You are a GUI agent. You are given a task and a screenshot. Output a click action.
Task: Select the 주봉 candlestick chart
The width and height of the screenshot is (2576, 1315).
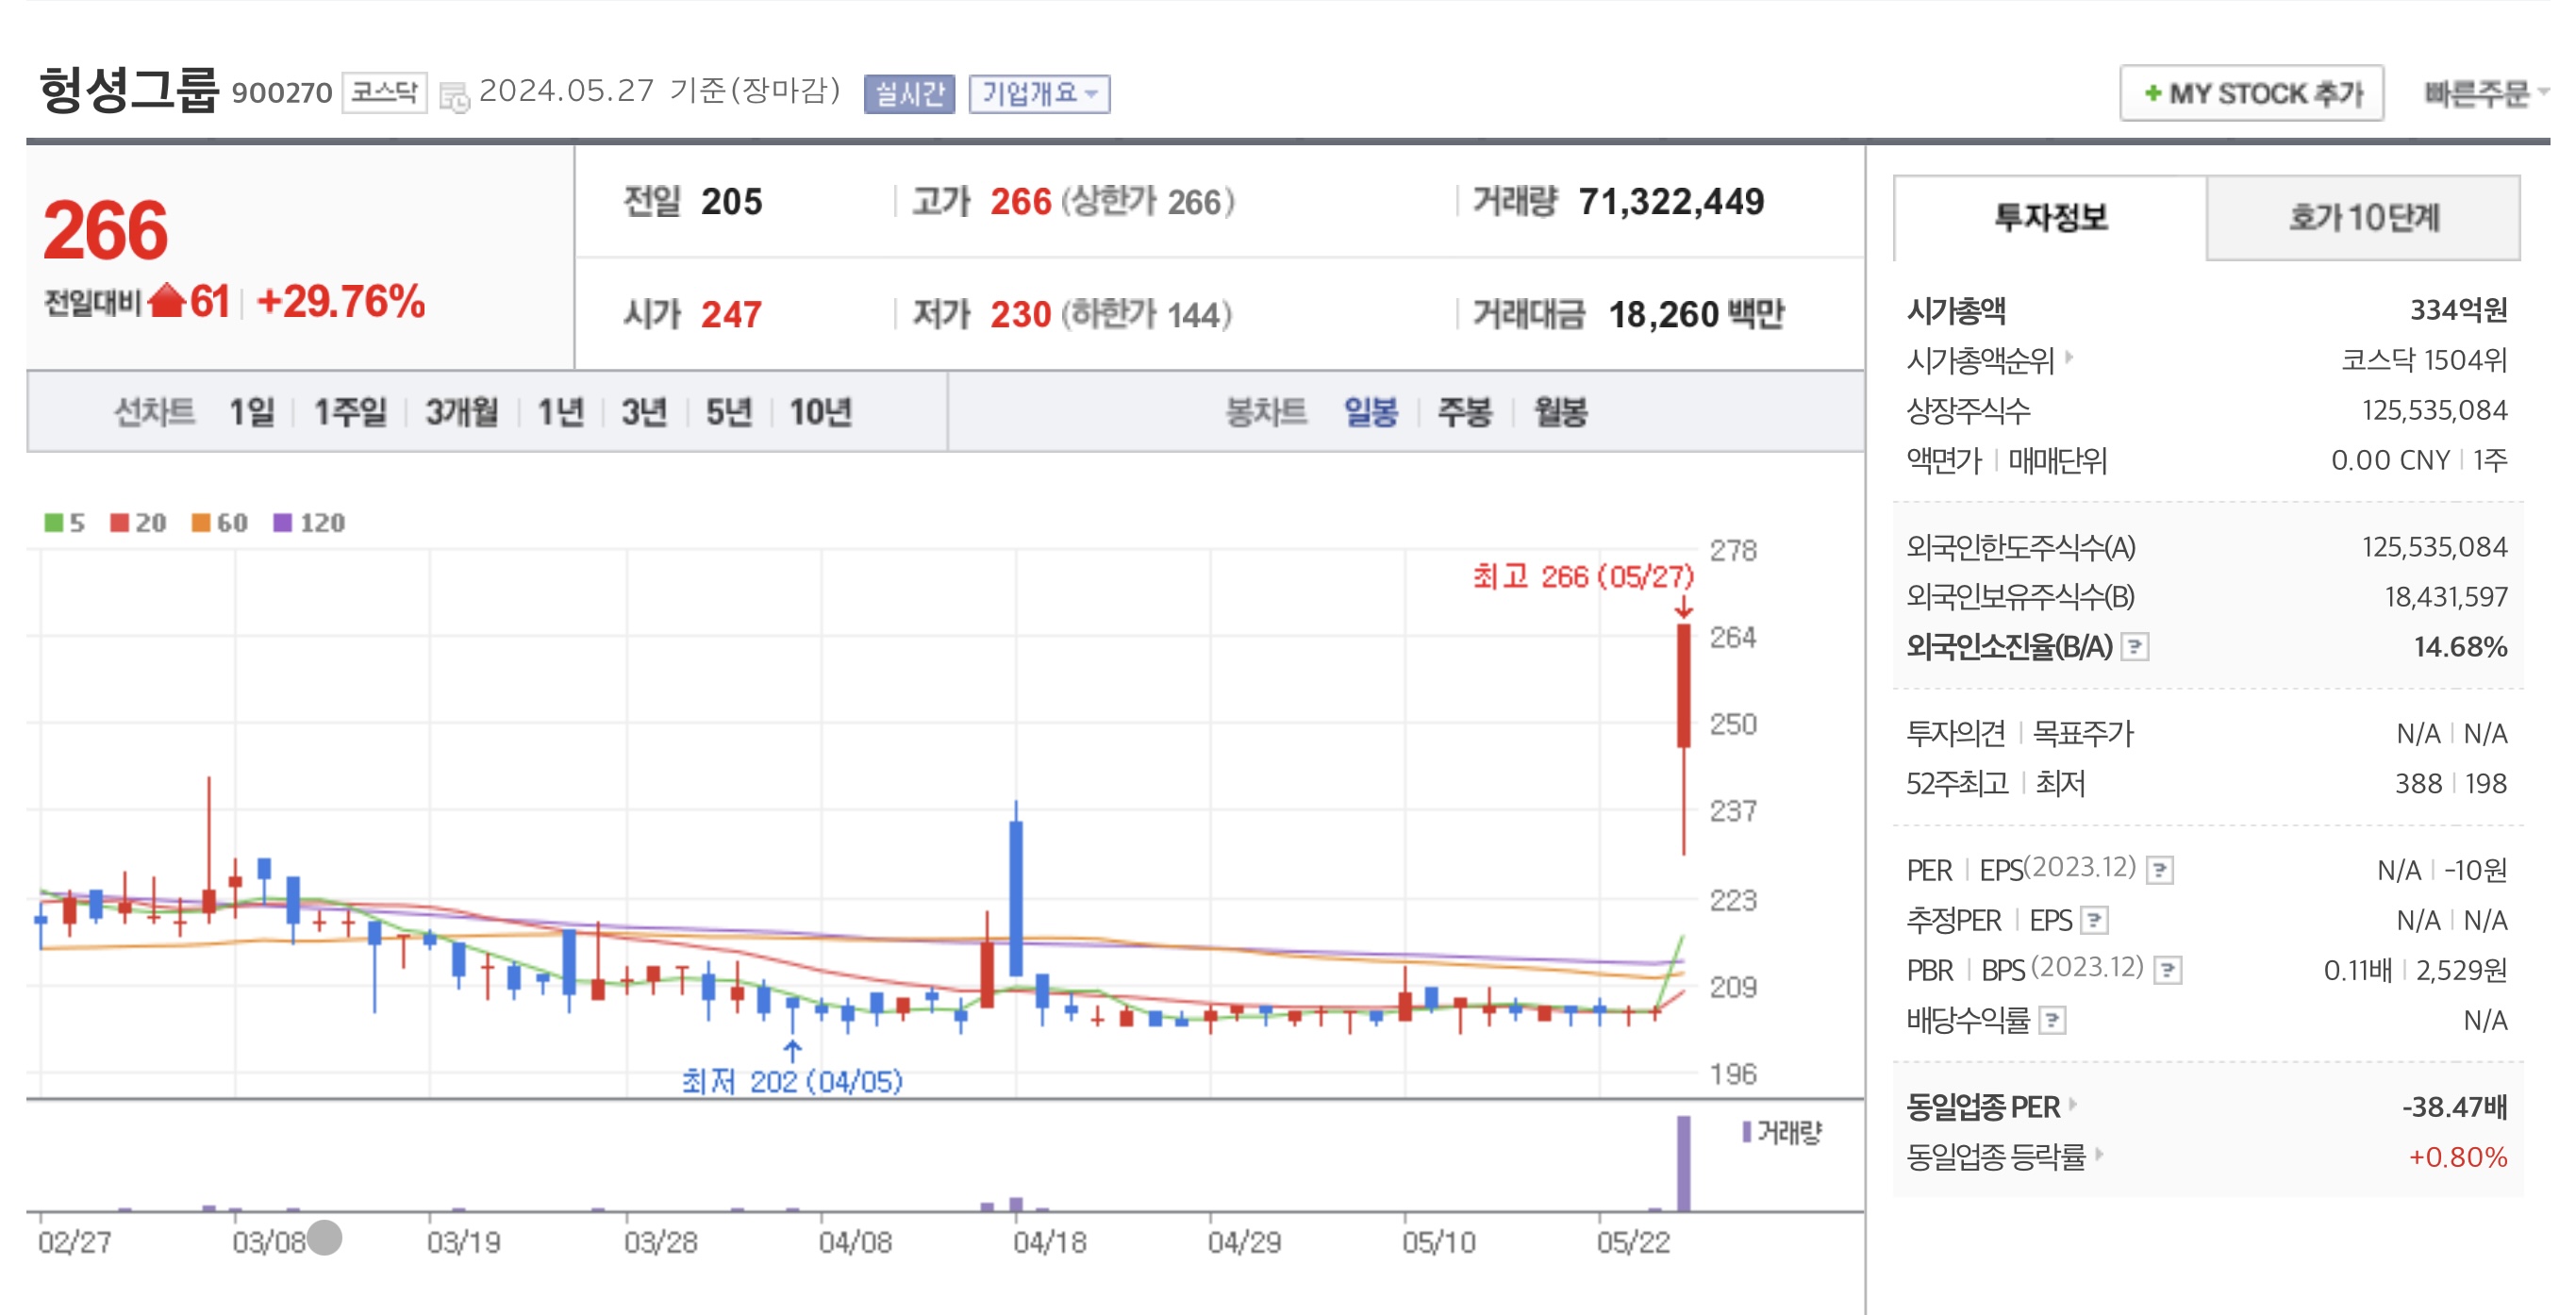point(1465,412)
